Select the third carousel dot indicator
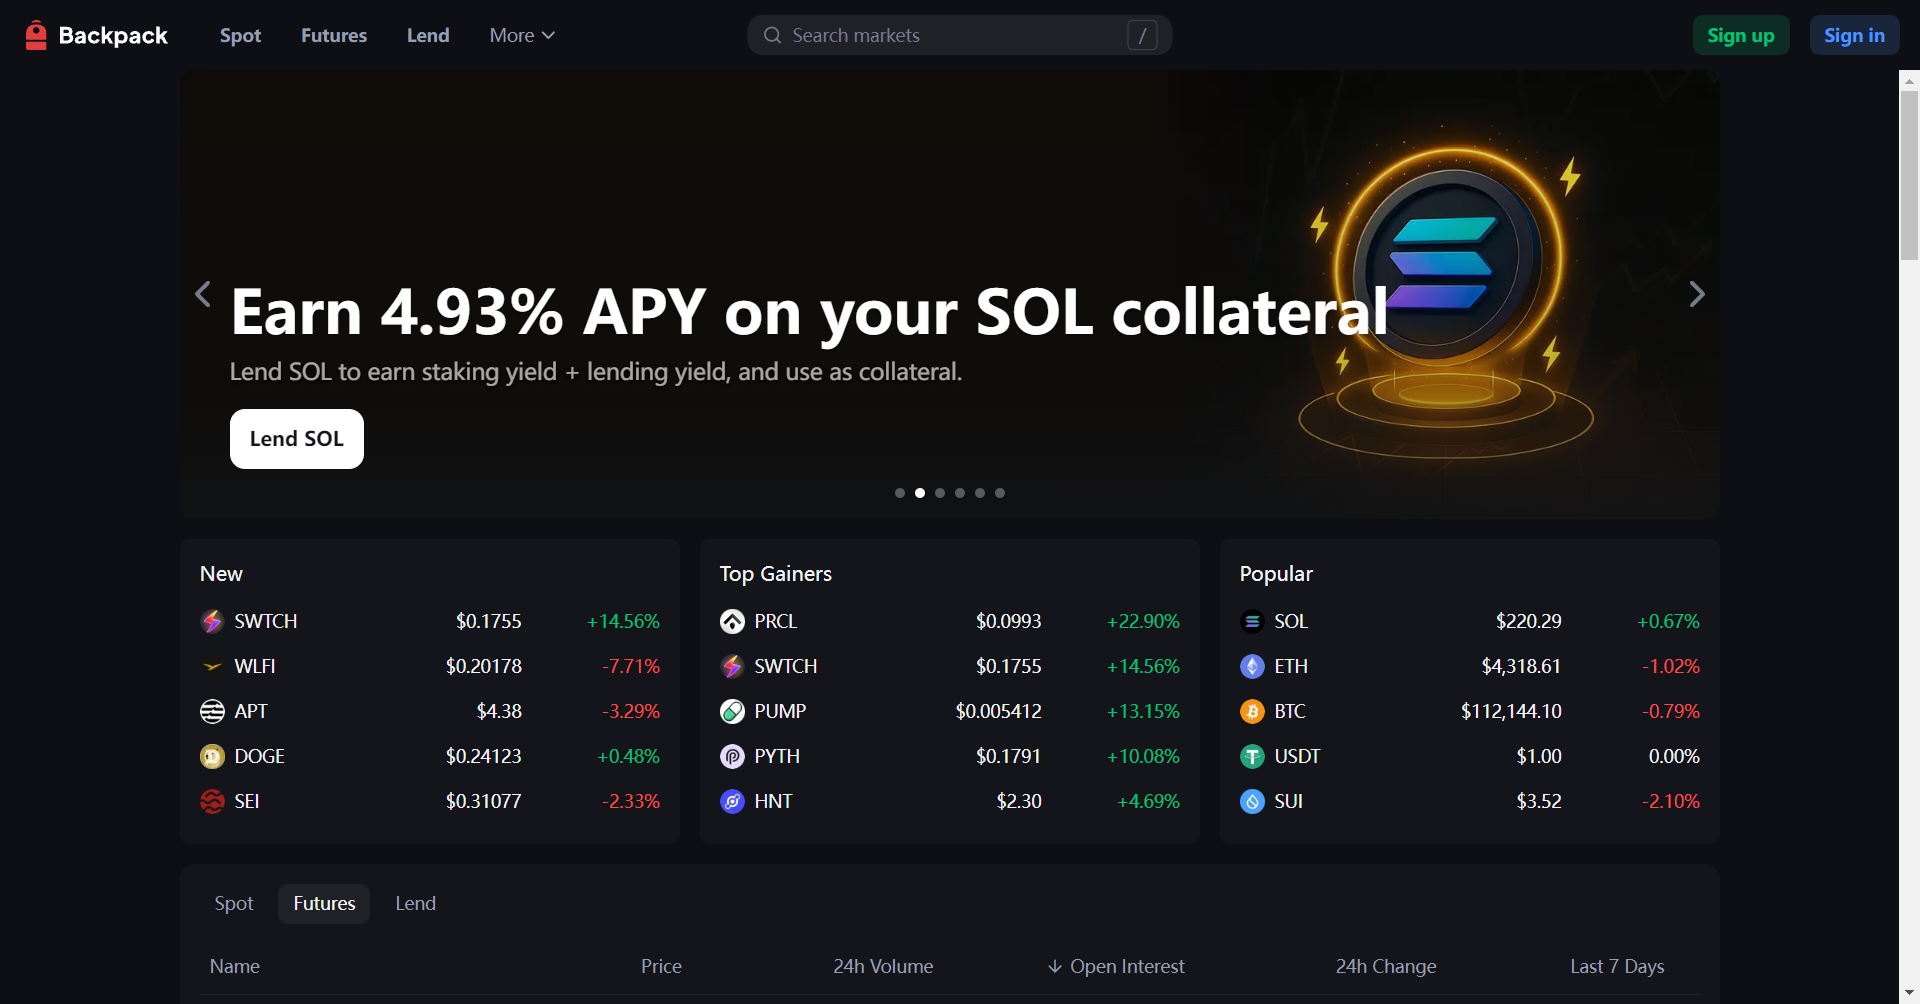This screenshot has width=1920, height=1004. coord(940,493)
